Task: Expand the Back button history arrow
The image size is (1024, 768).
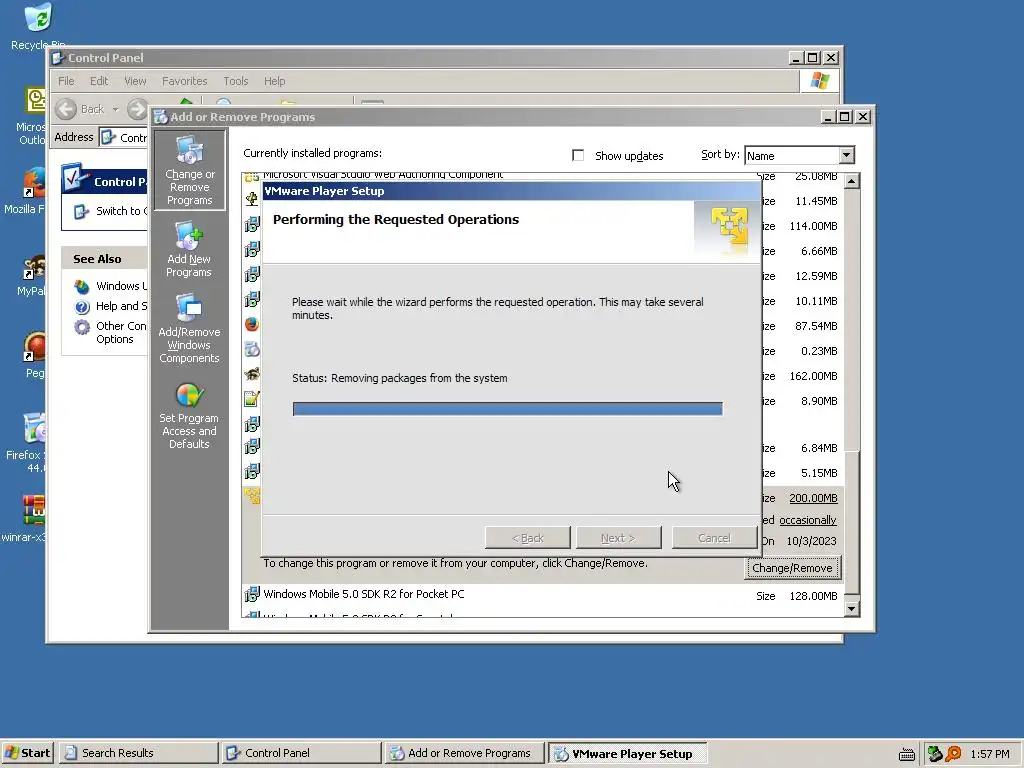Action: point(115,109)
